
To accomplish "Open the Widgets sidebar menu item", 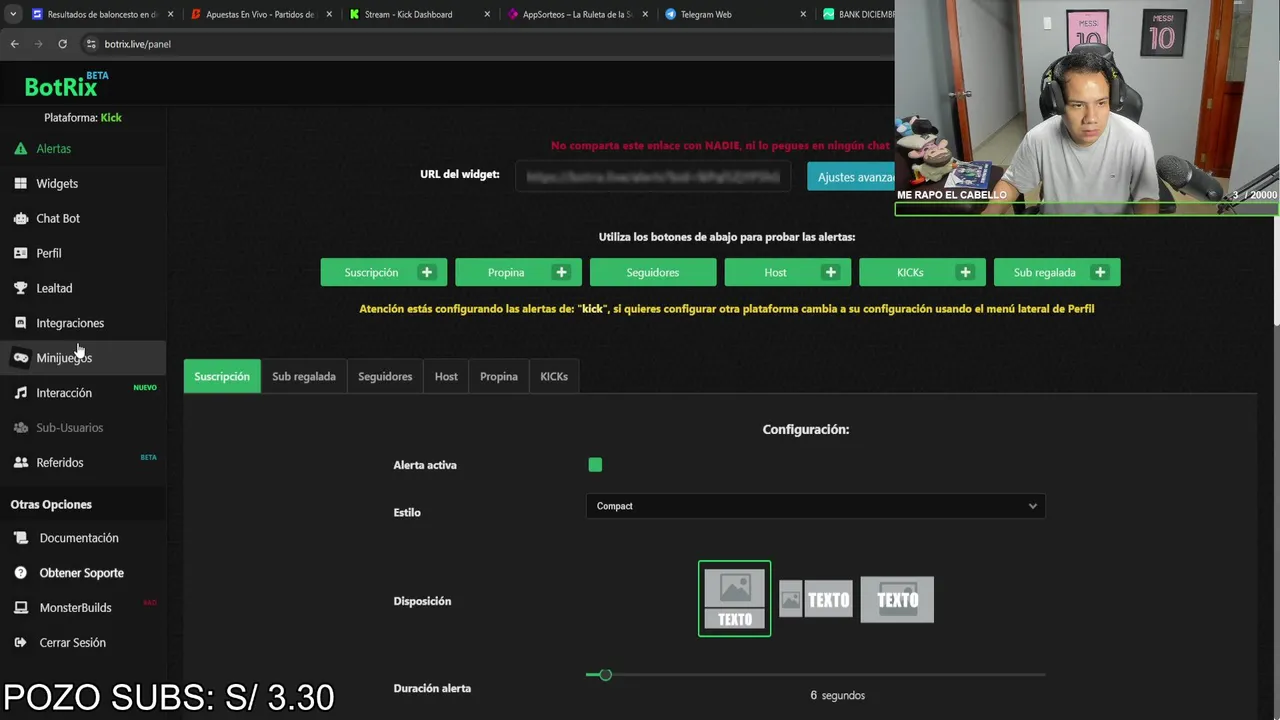I will [x=83, y=183].
